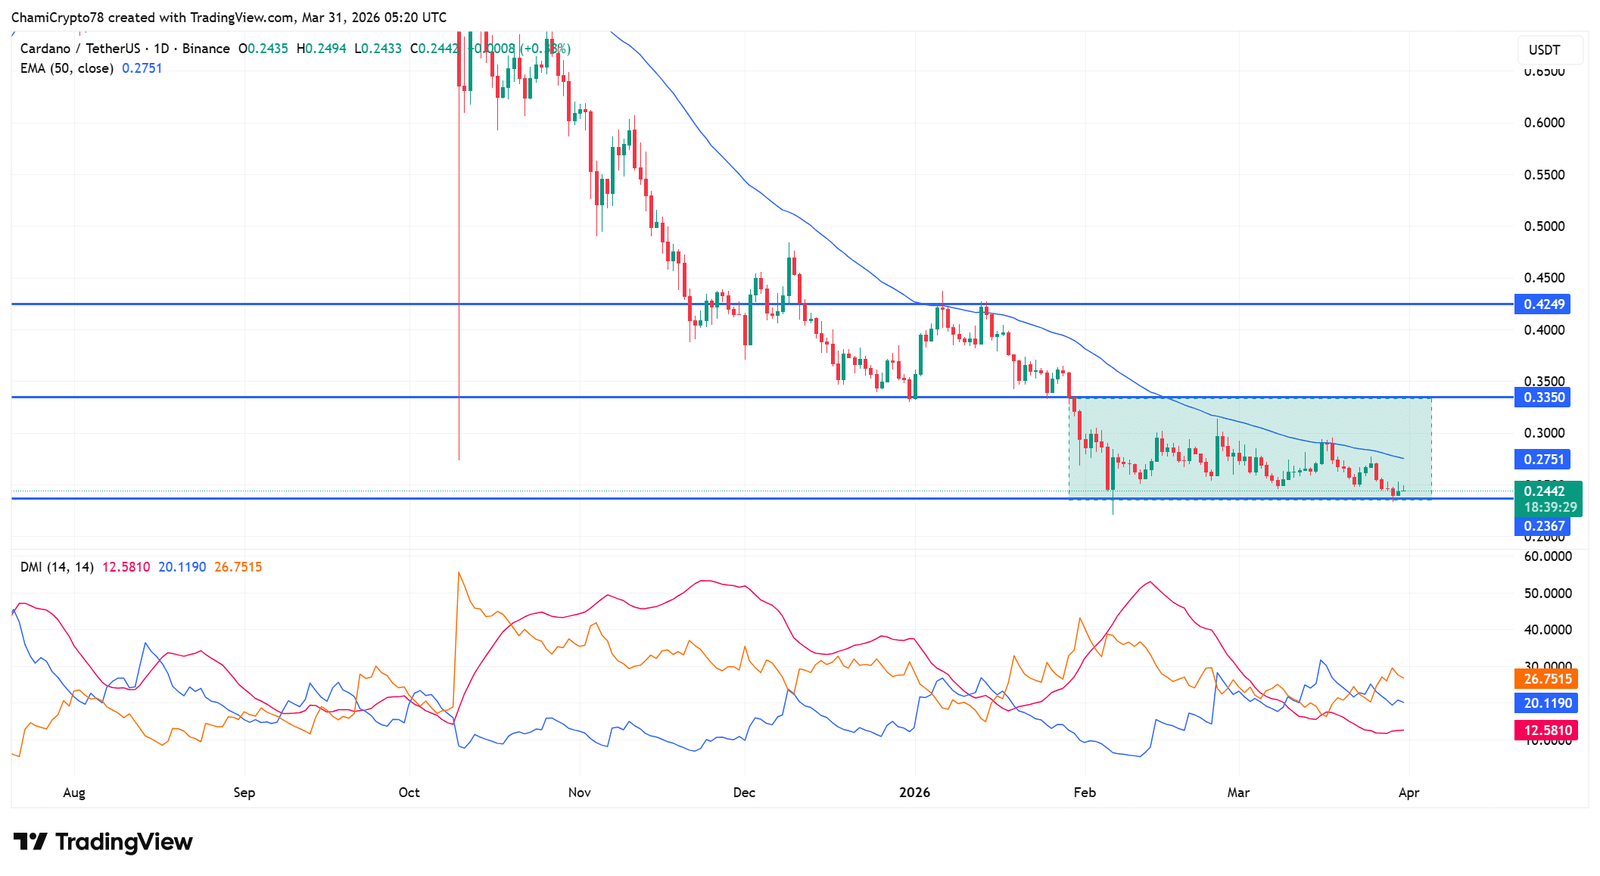Click the 2026 label on time axis
This screenshot has height=876, width=1600.
coord(914,793)
